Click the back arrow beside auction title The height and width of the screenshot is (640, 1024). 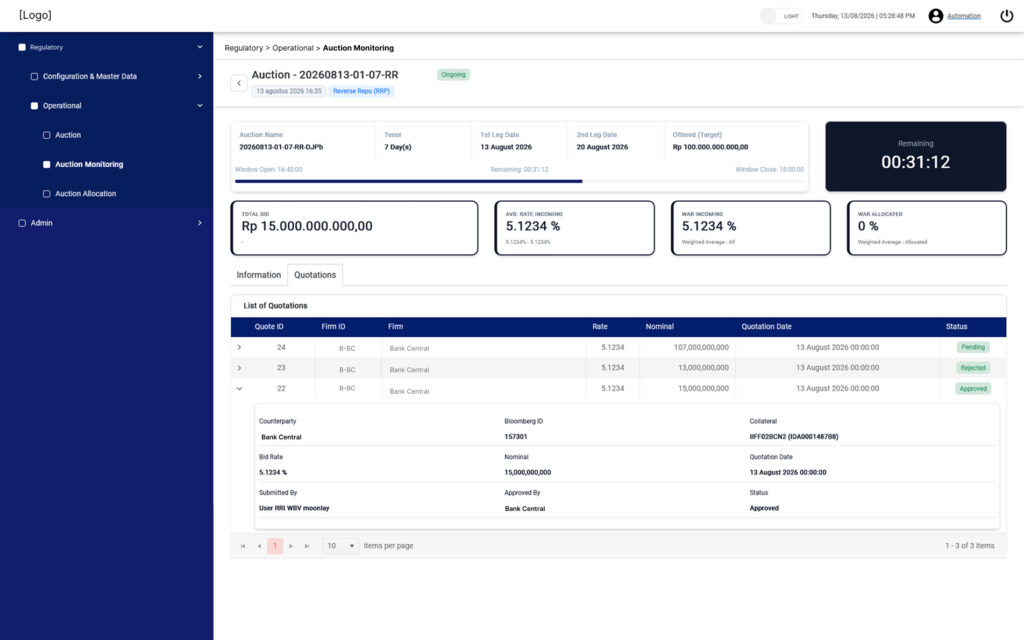(239, 83)
